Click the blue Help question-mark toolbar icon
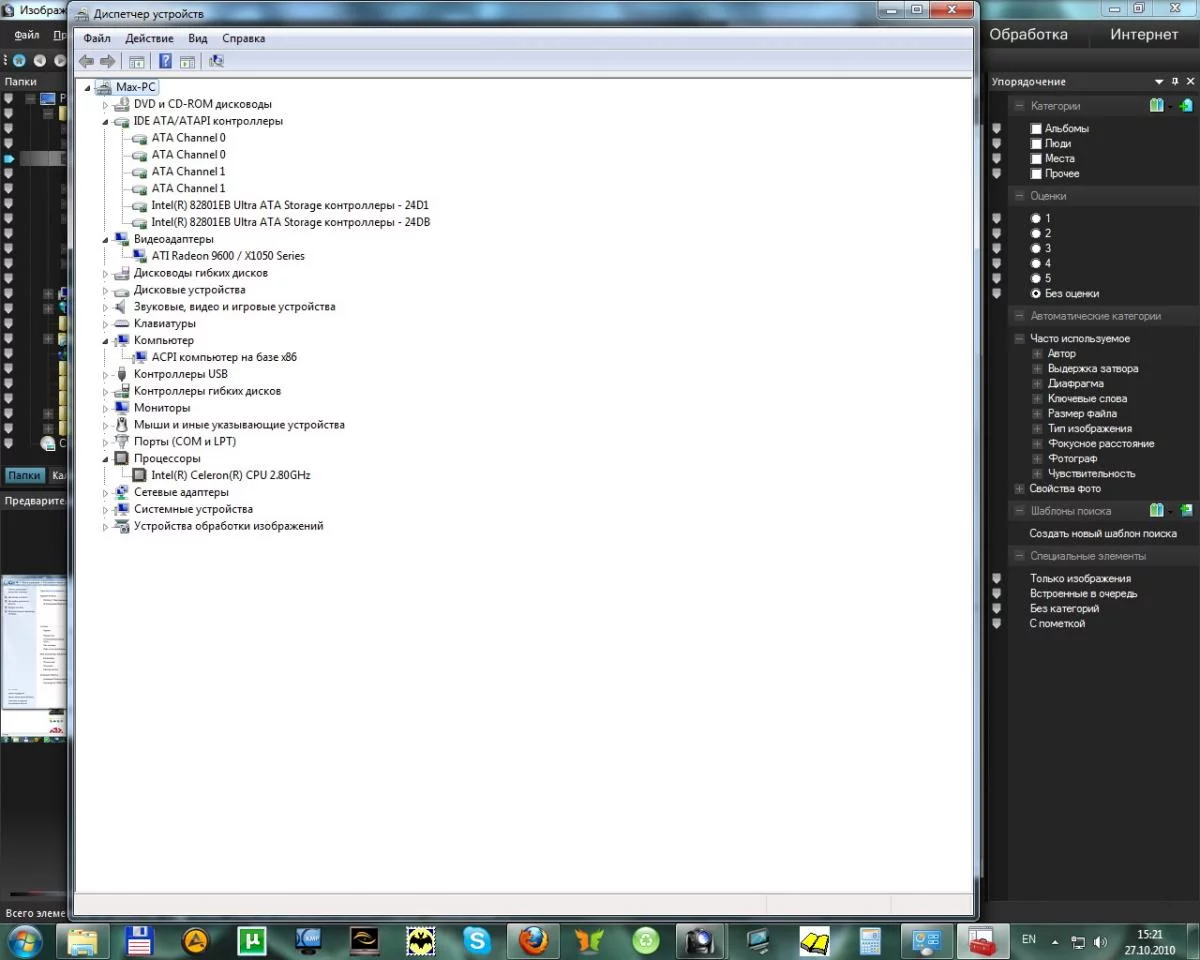The width and height of the screenshot is (1200, 960). (165, 61)
